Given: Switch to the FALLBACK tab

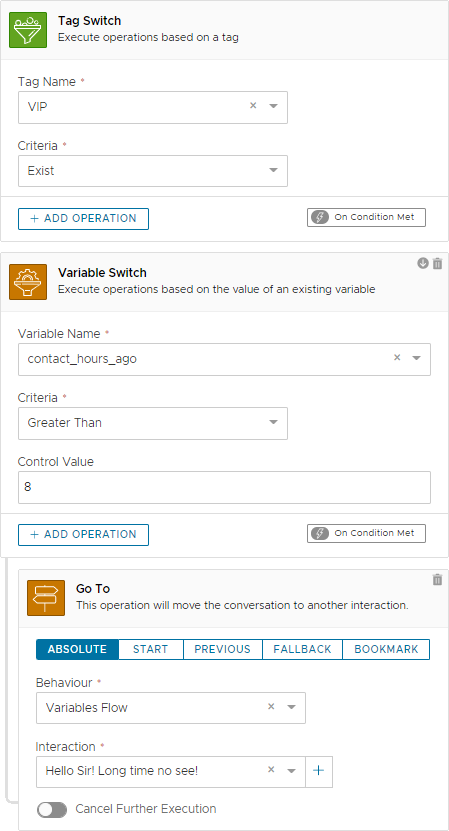Looking at the screenshot, I should pos(302,649).
